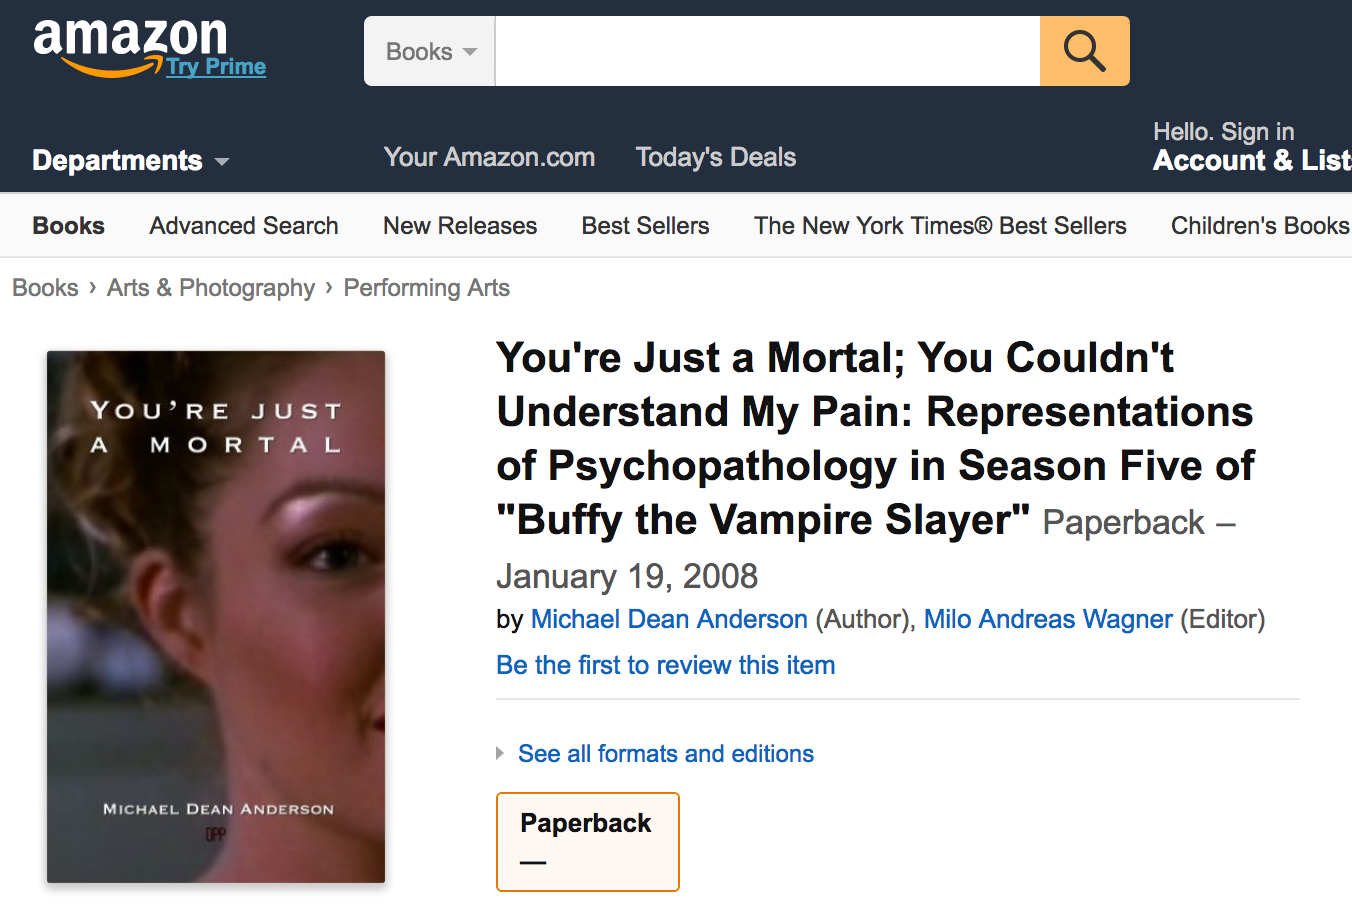1352x906 pixels.
Task: Navigate to Performing Arts breadcrumb
Action: pos(427,288)
